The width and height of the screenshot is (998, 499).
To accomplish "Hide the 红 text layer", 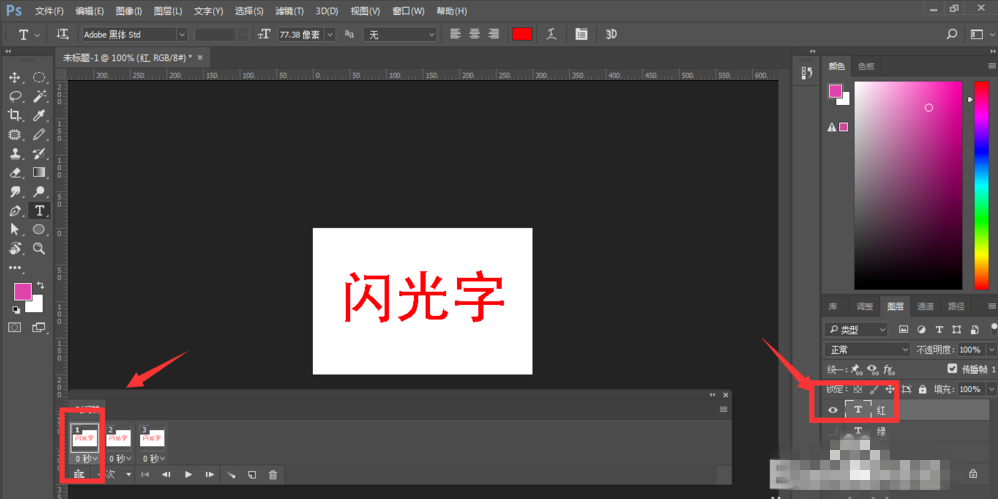I will [833, 410].
